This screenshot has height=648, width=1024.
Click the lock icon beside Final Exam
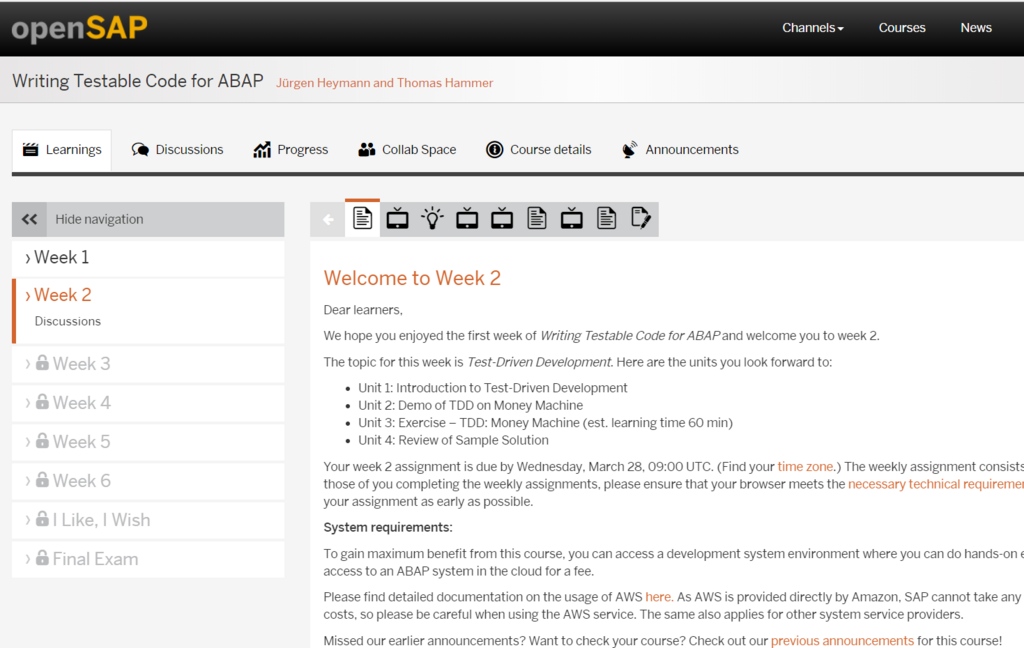(42, 558)
